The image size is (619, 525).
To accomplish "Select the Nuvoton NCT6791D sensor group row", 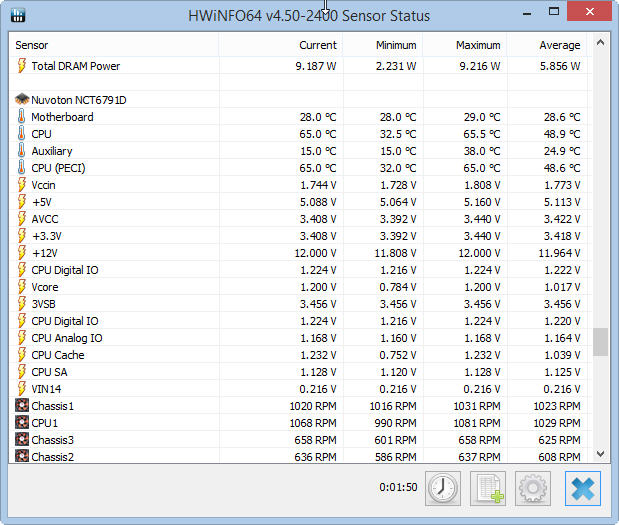I will point(300,99).
